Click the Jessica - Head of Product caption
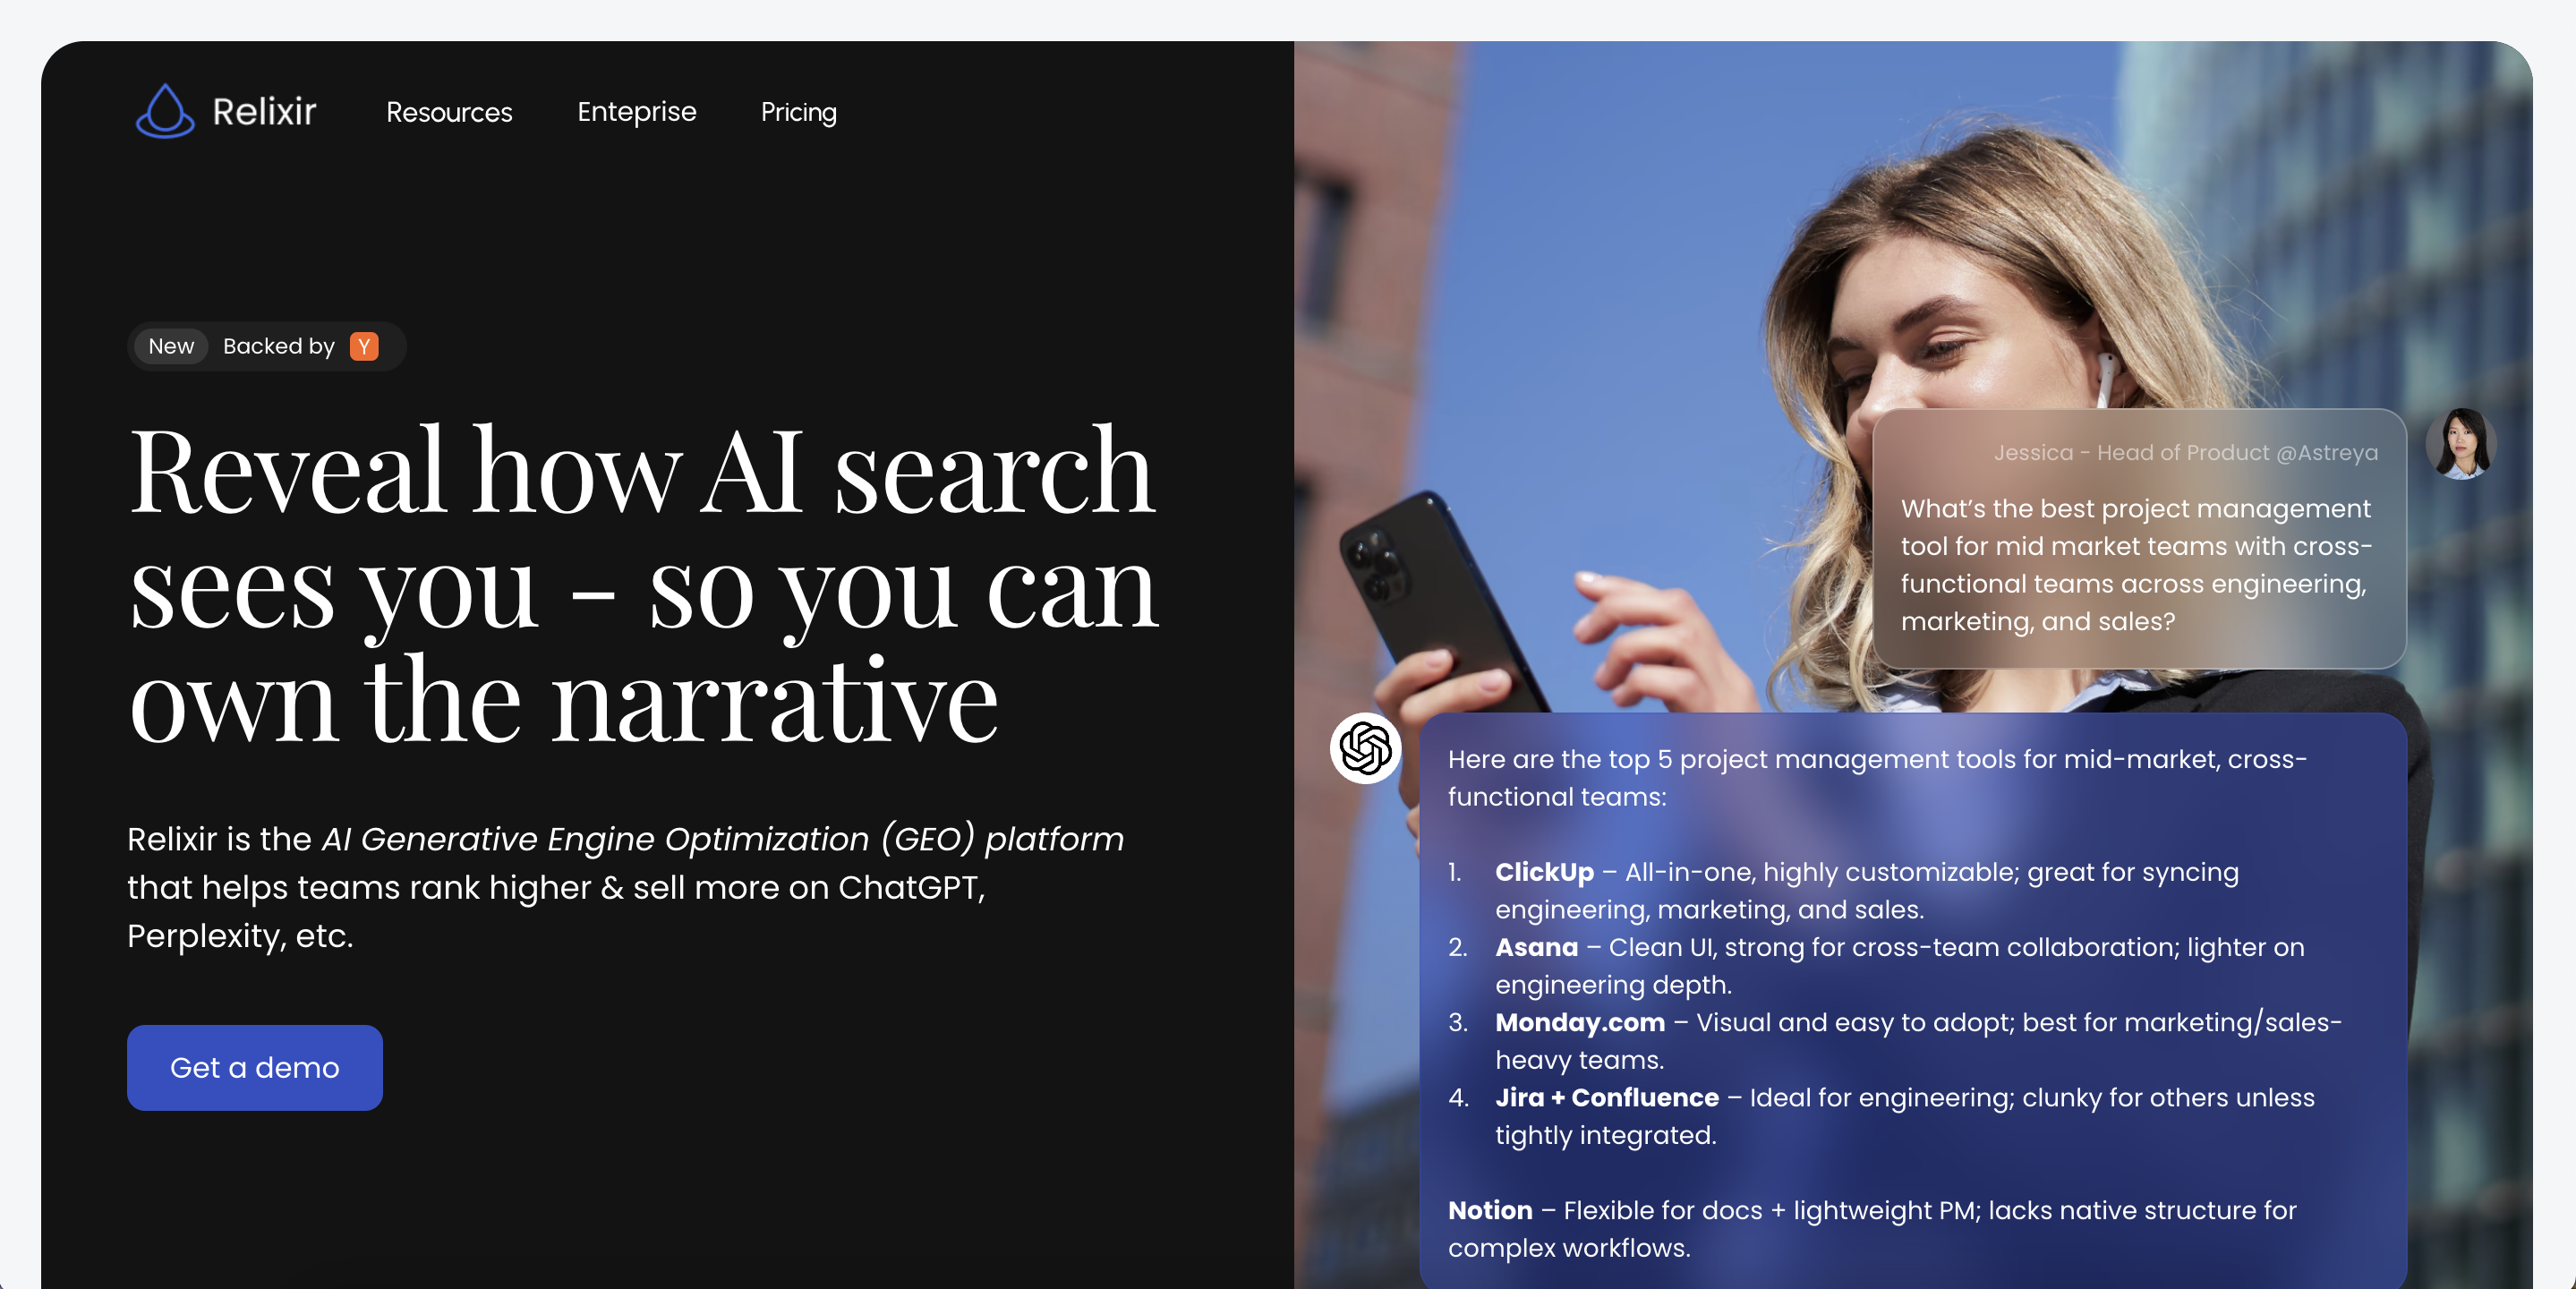Image resolution: width=2576 pixels, height=1289 pixels. [x=2186, y=452]
